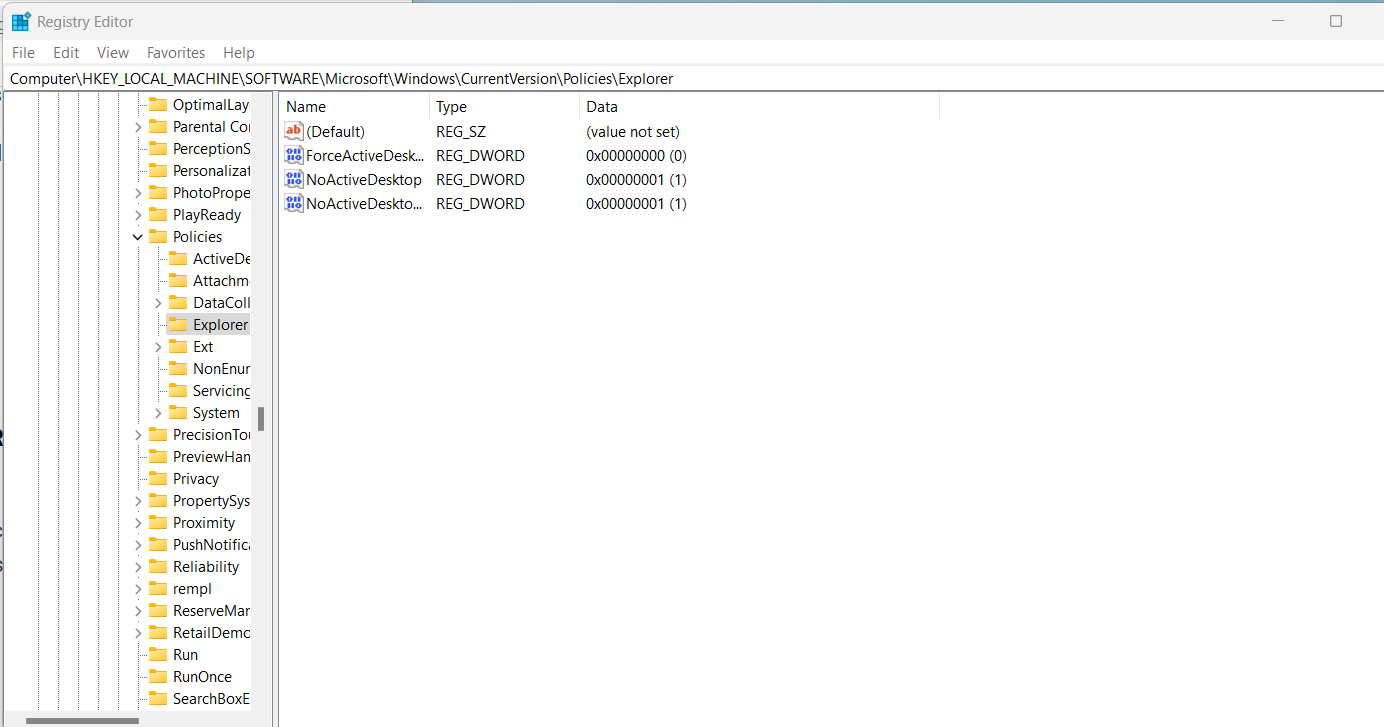Click the folder icon of Privacy key
The height and width of the screenshot is (727, 1384).
[158, 478]
